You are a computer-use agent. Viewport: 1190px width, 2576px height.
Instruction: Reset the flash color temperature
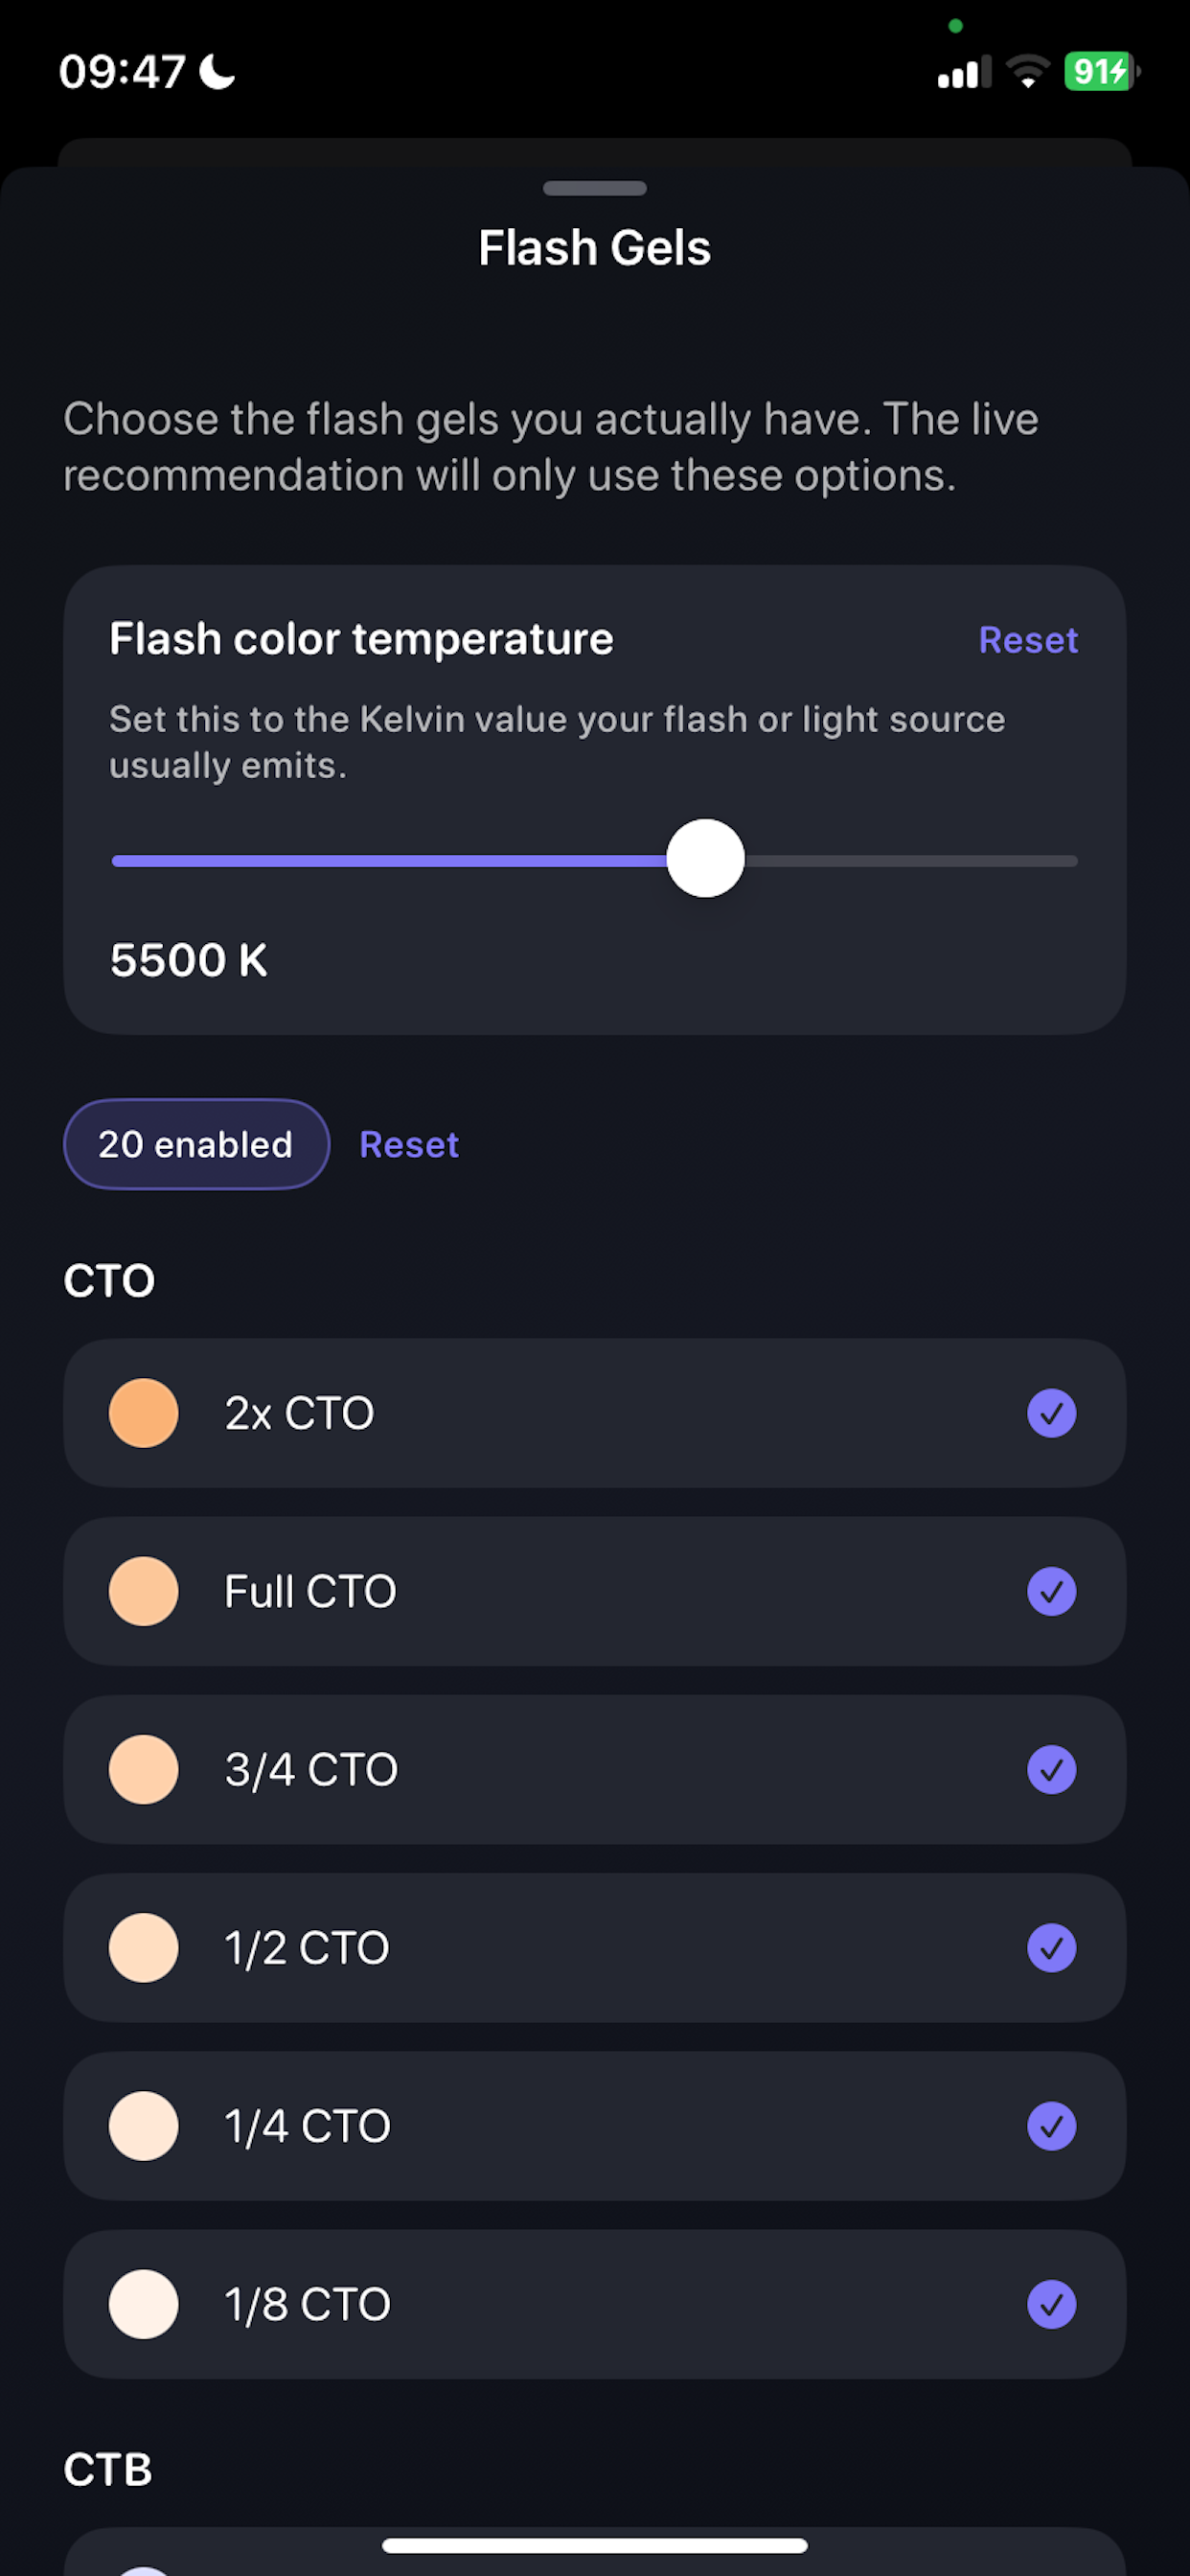(x=1027, y=640)
